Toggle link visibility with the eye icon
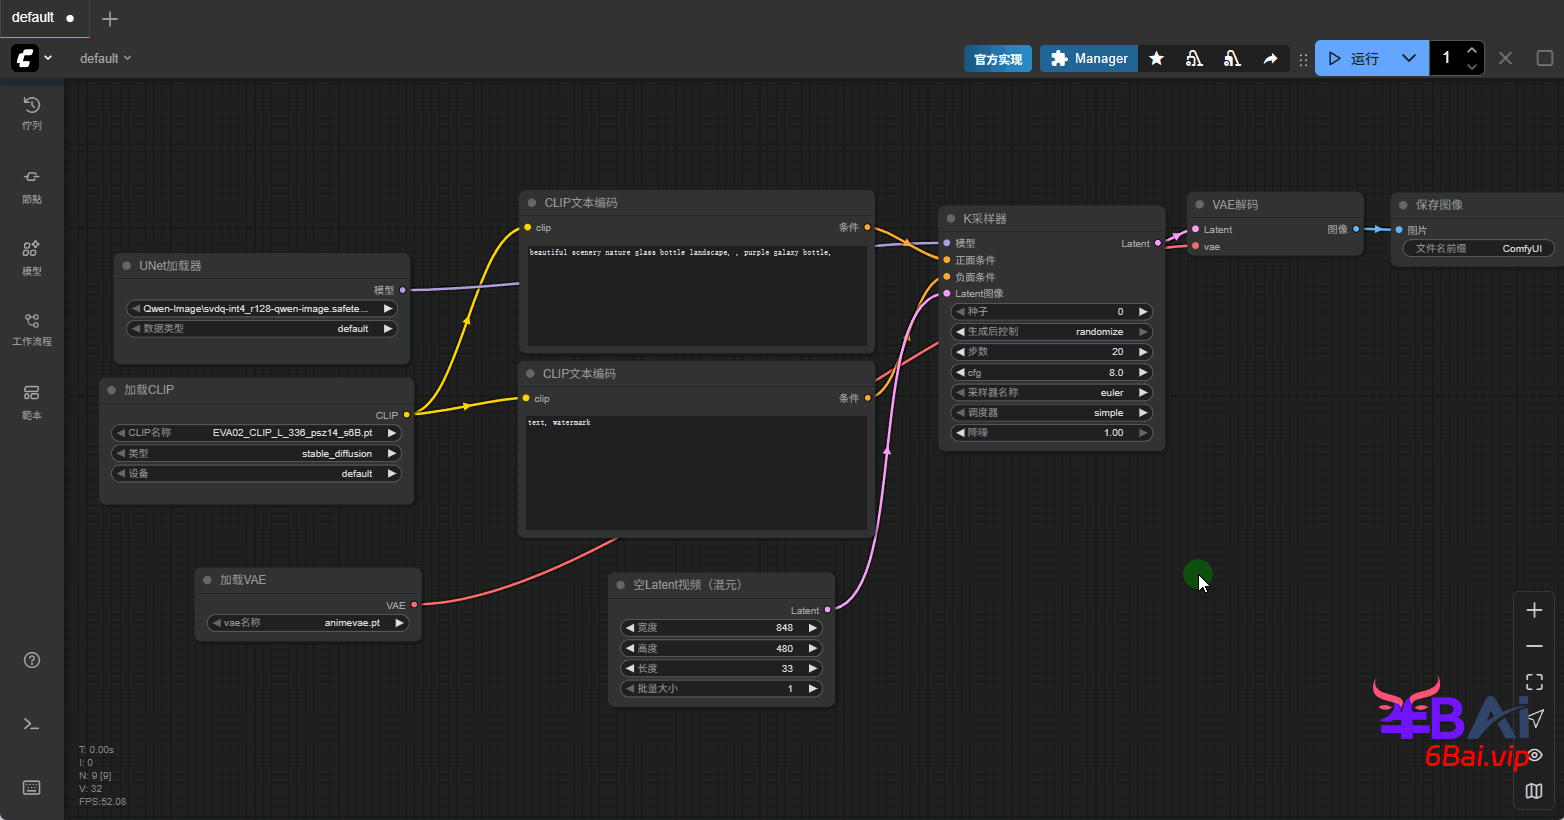The height and width of the screenshot is (820, 1564). 1534,755
